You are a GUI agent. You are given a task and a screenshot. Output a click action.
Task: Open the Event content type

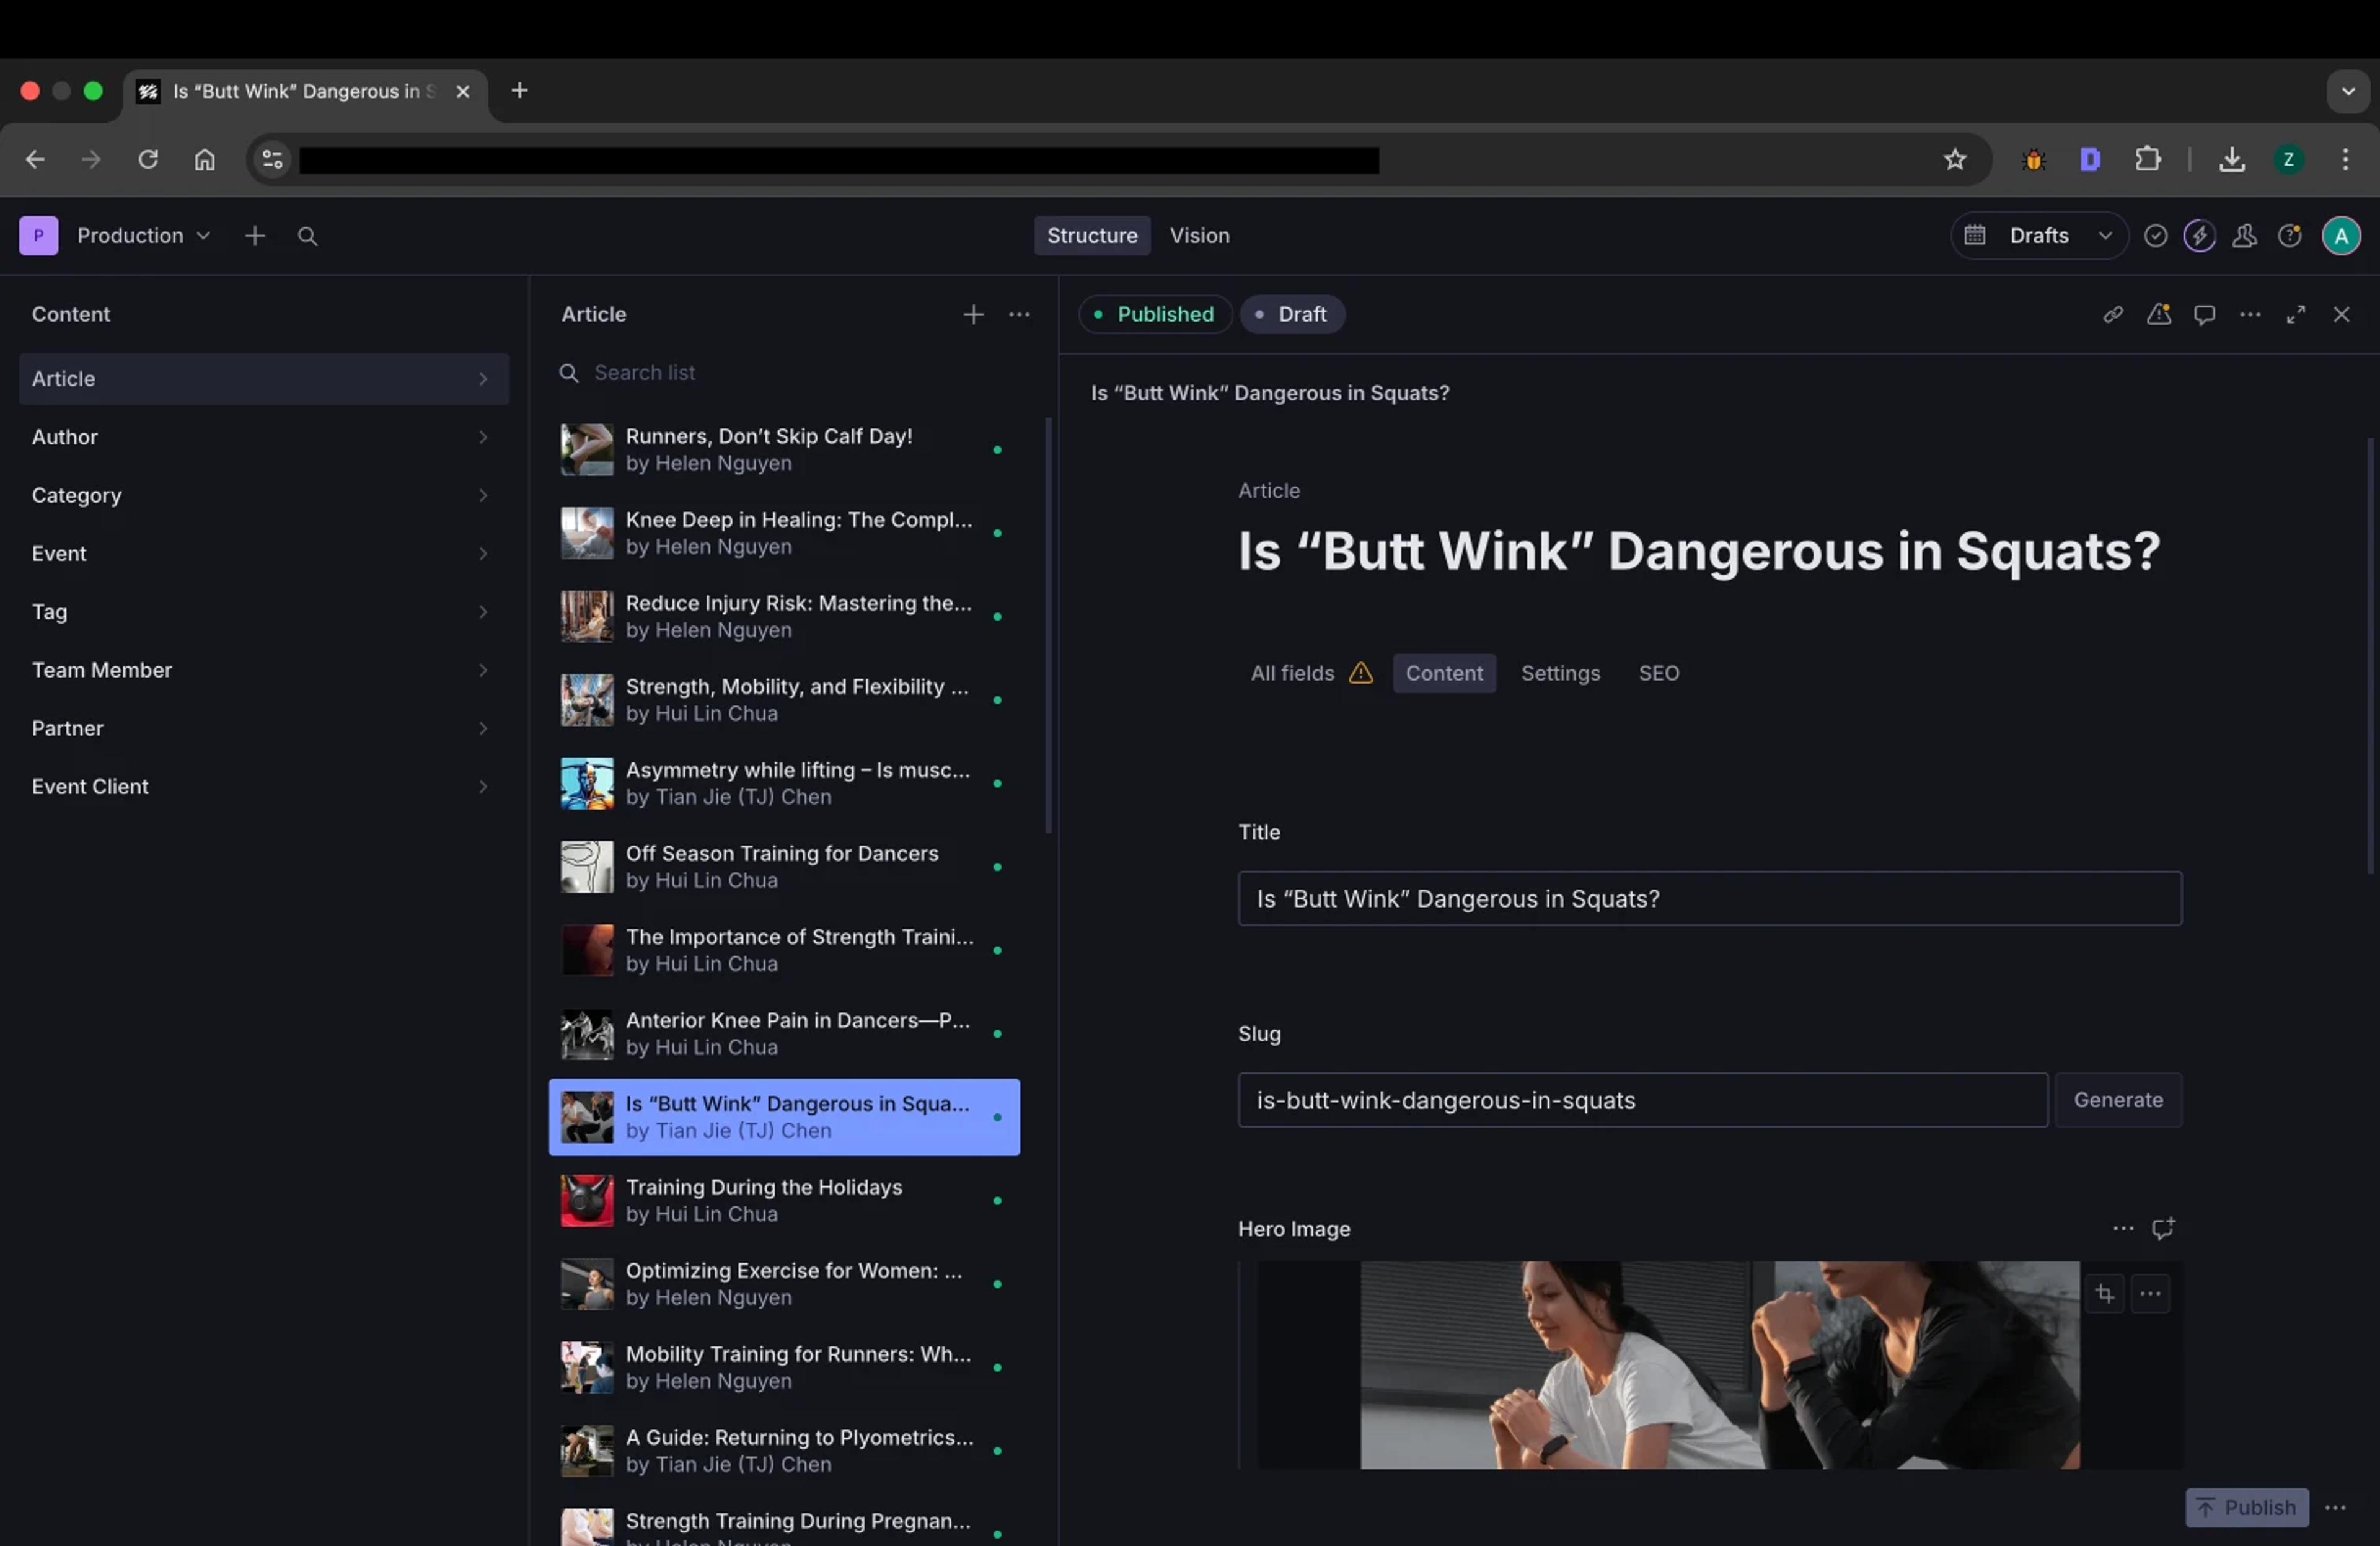[x=264, y=554]
